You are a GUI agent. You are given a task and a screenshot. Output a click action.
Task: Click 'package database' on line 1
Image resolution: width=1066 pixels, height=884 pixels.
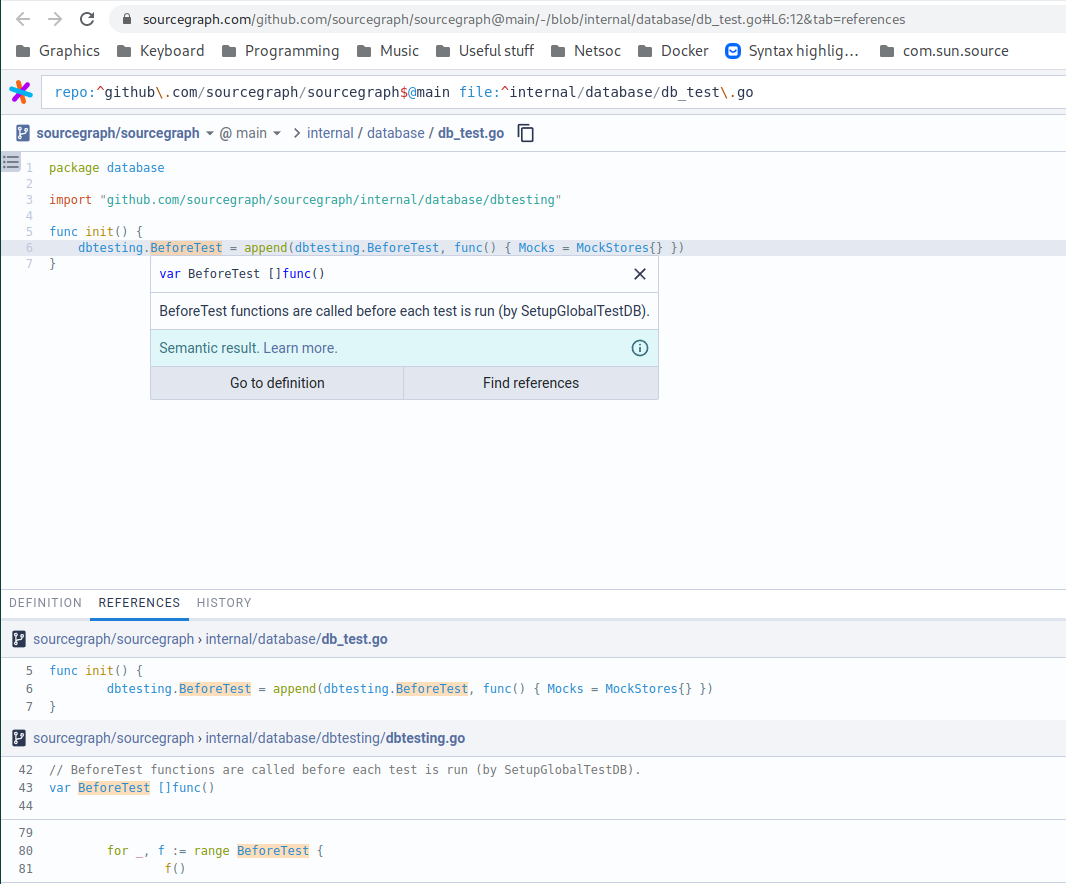coord(107,168)
